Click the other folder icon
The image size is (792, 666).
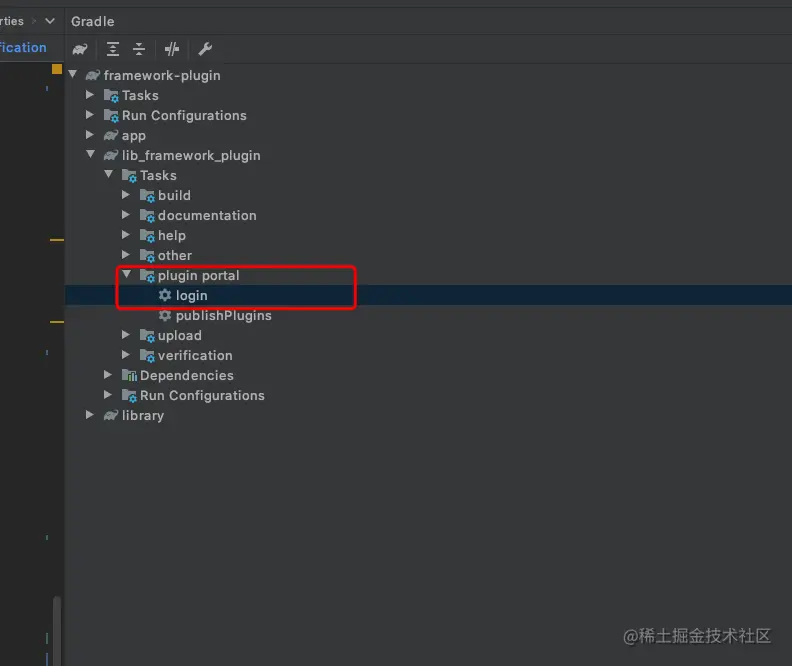[x=147, y=256]
